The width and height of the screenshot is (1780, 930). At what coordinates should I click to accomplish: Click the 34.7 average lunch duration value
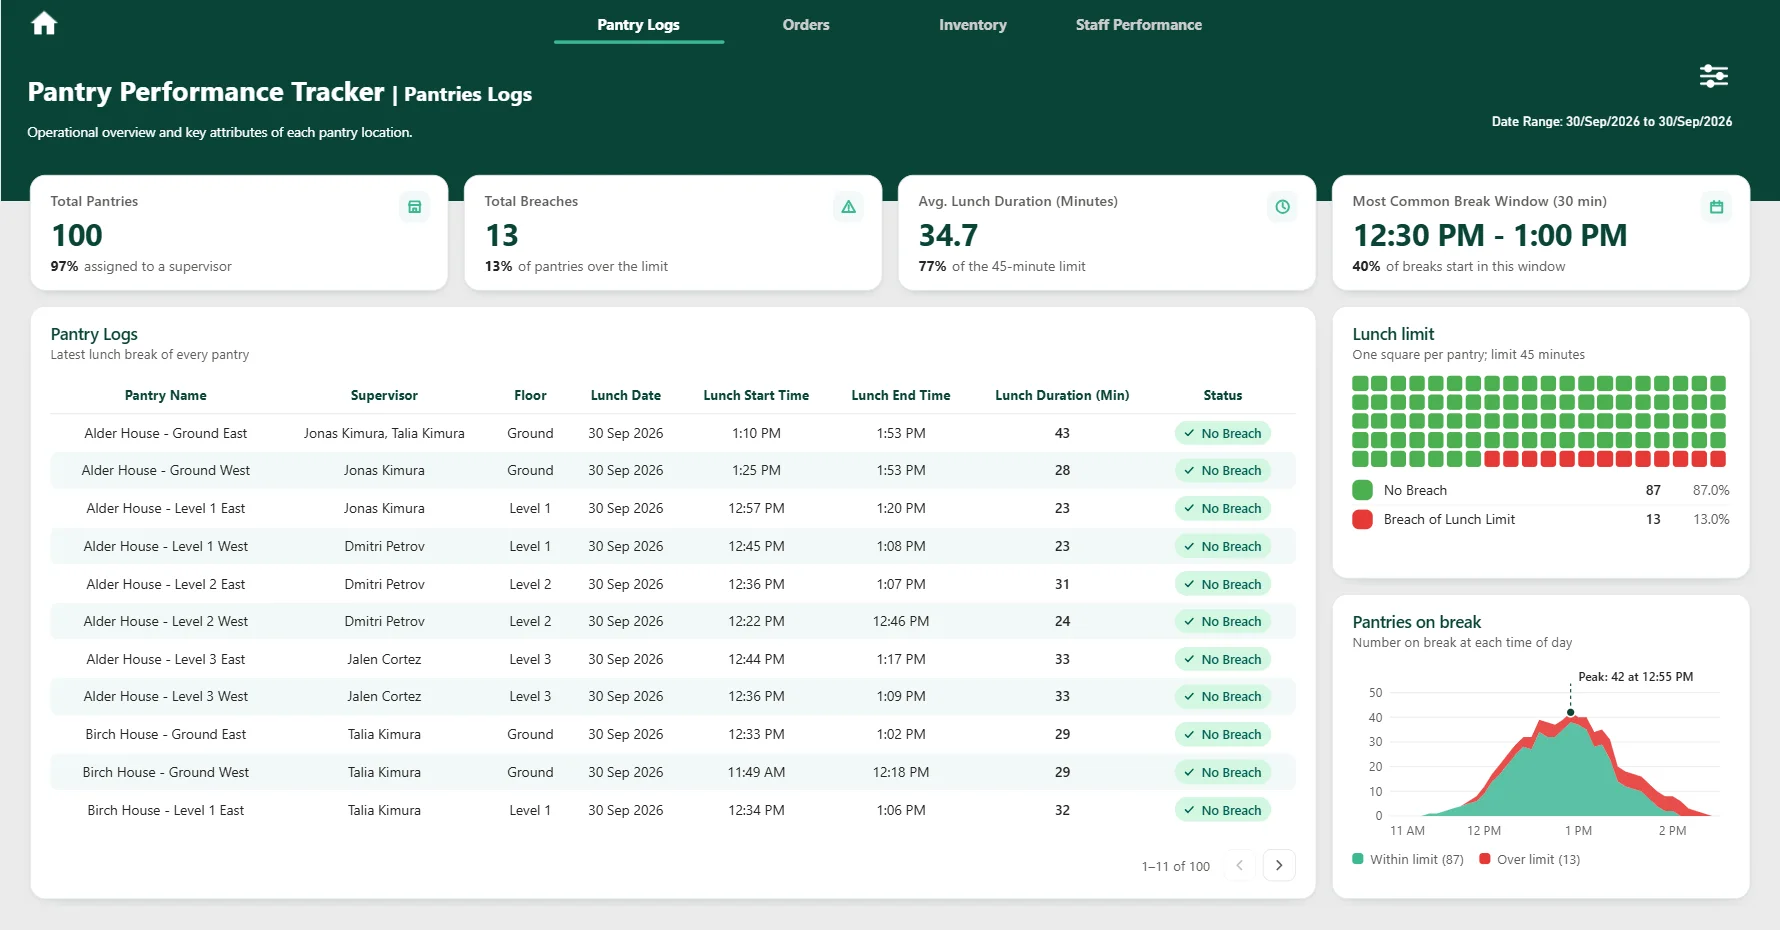tap(948, 235)
